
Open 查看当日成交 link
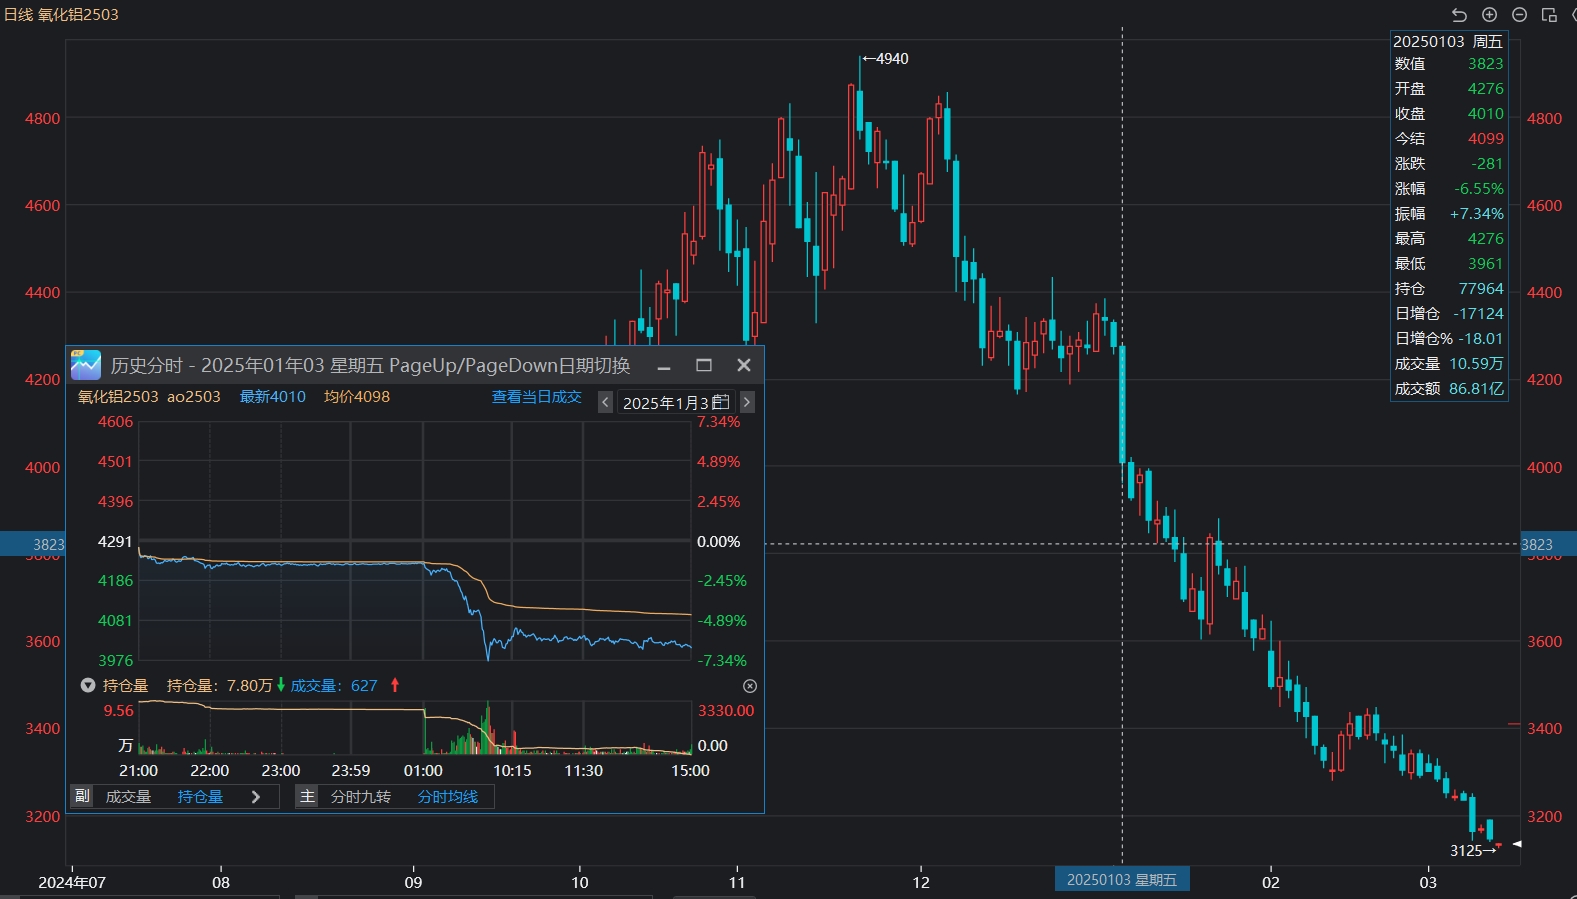click(536, 397)
